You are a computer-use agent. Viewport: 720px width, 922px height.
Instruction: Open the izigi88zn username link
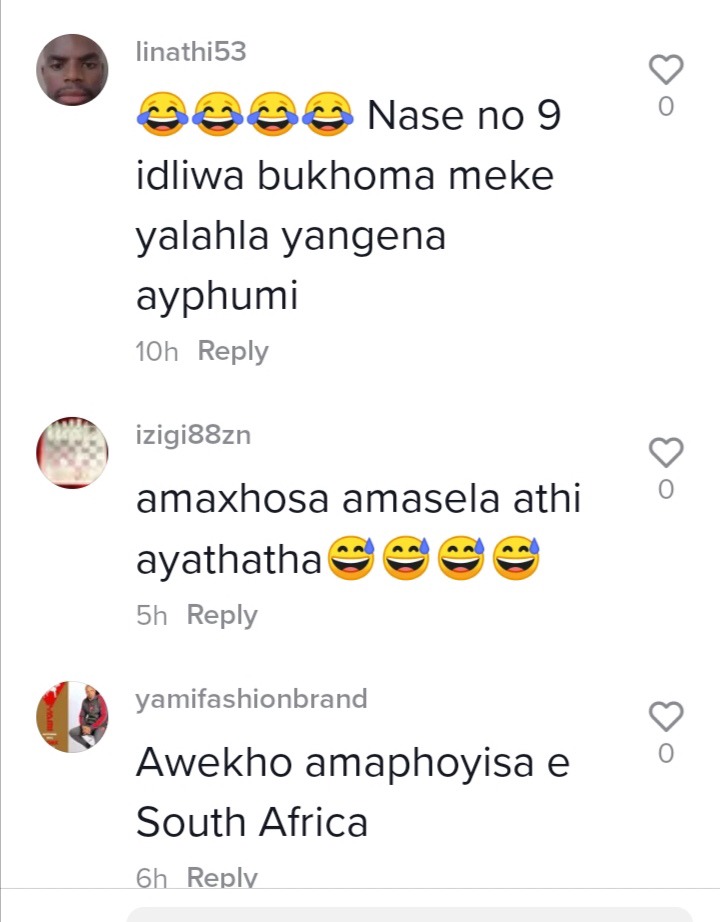coord(193,436)
